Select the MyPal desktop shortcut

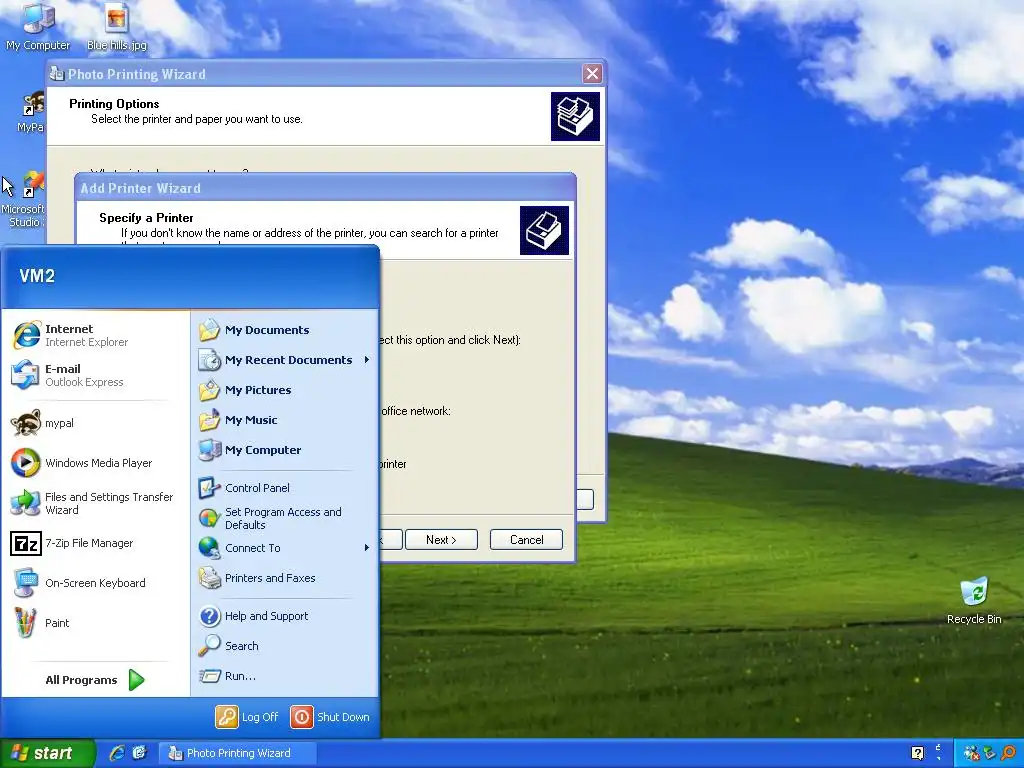(x=30, y=111)
